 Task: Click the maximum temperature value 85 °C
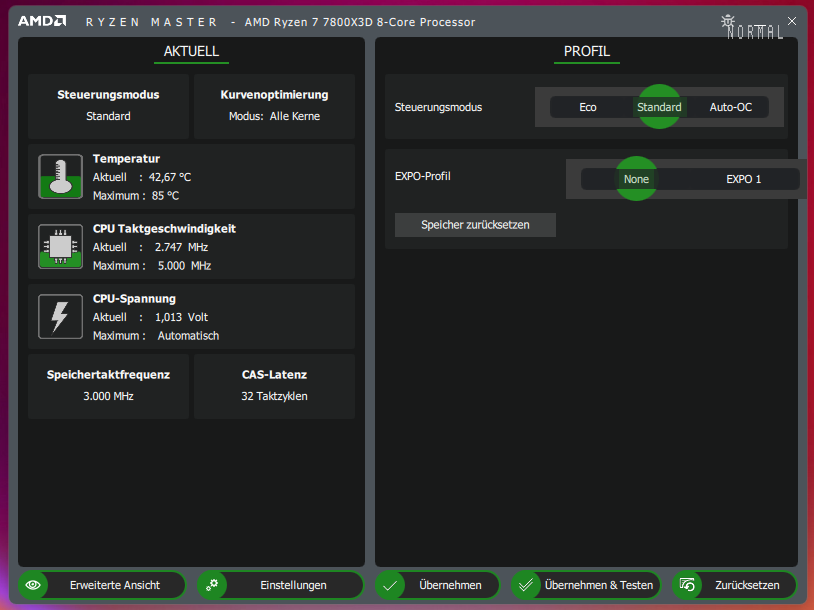[x=165, y=196]
